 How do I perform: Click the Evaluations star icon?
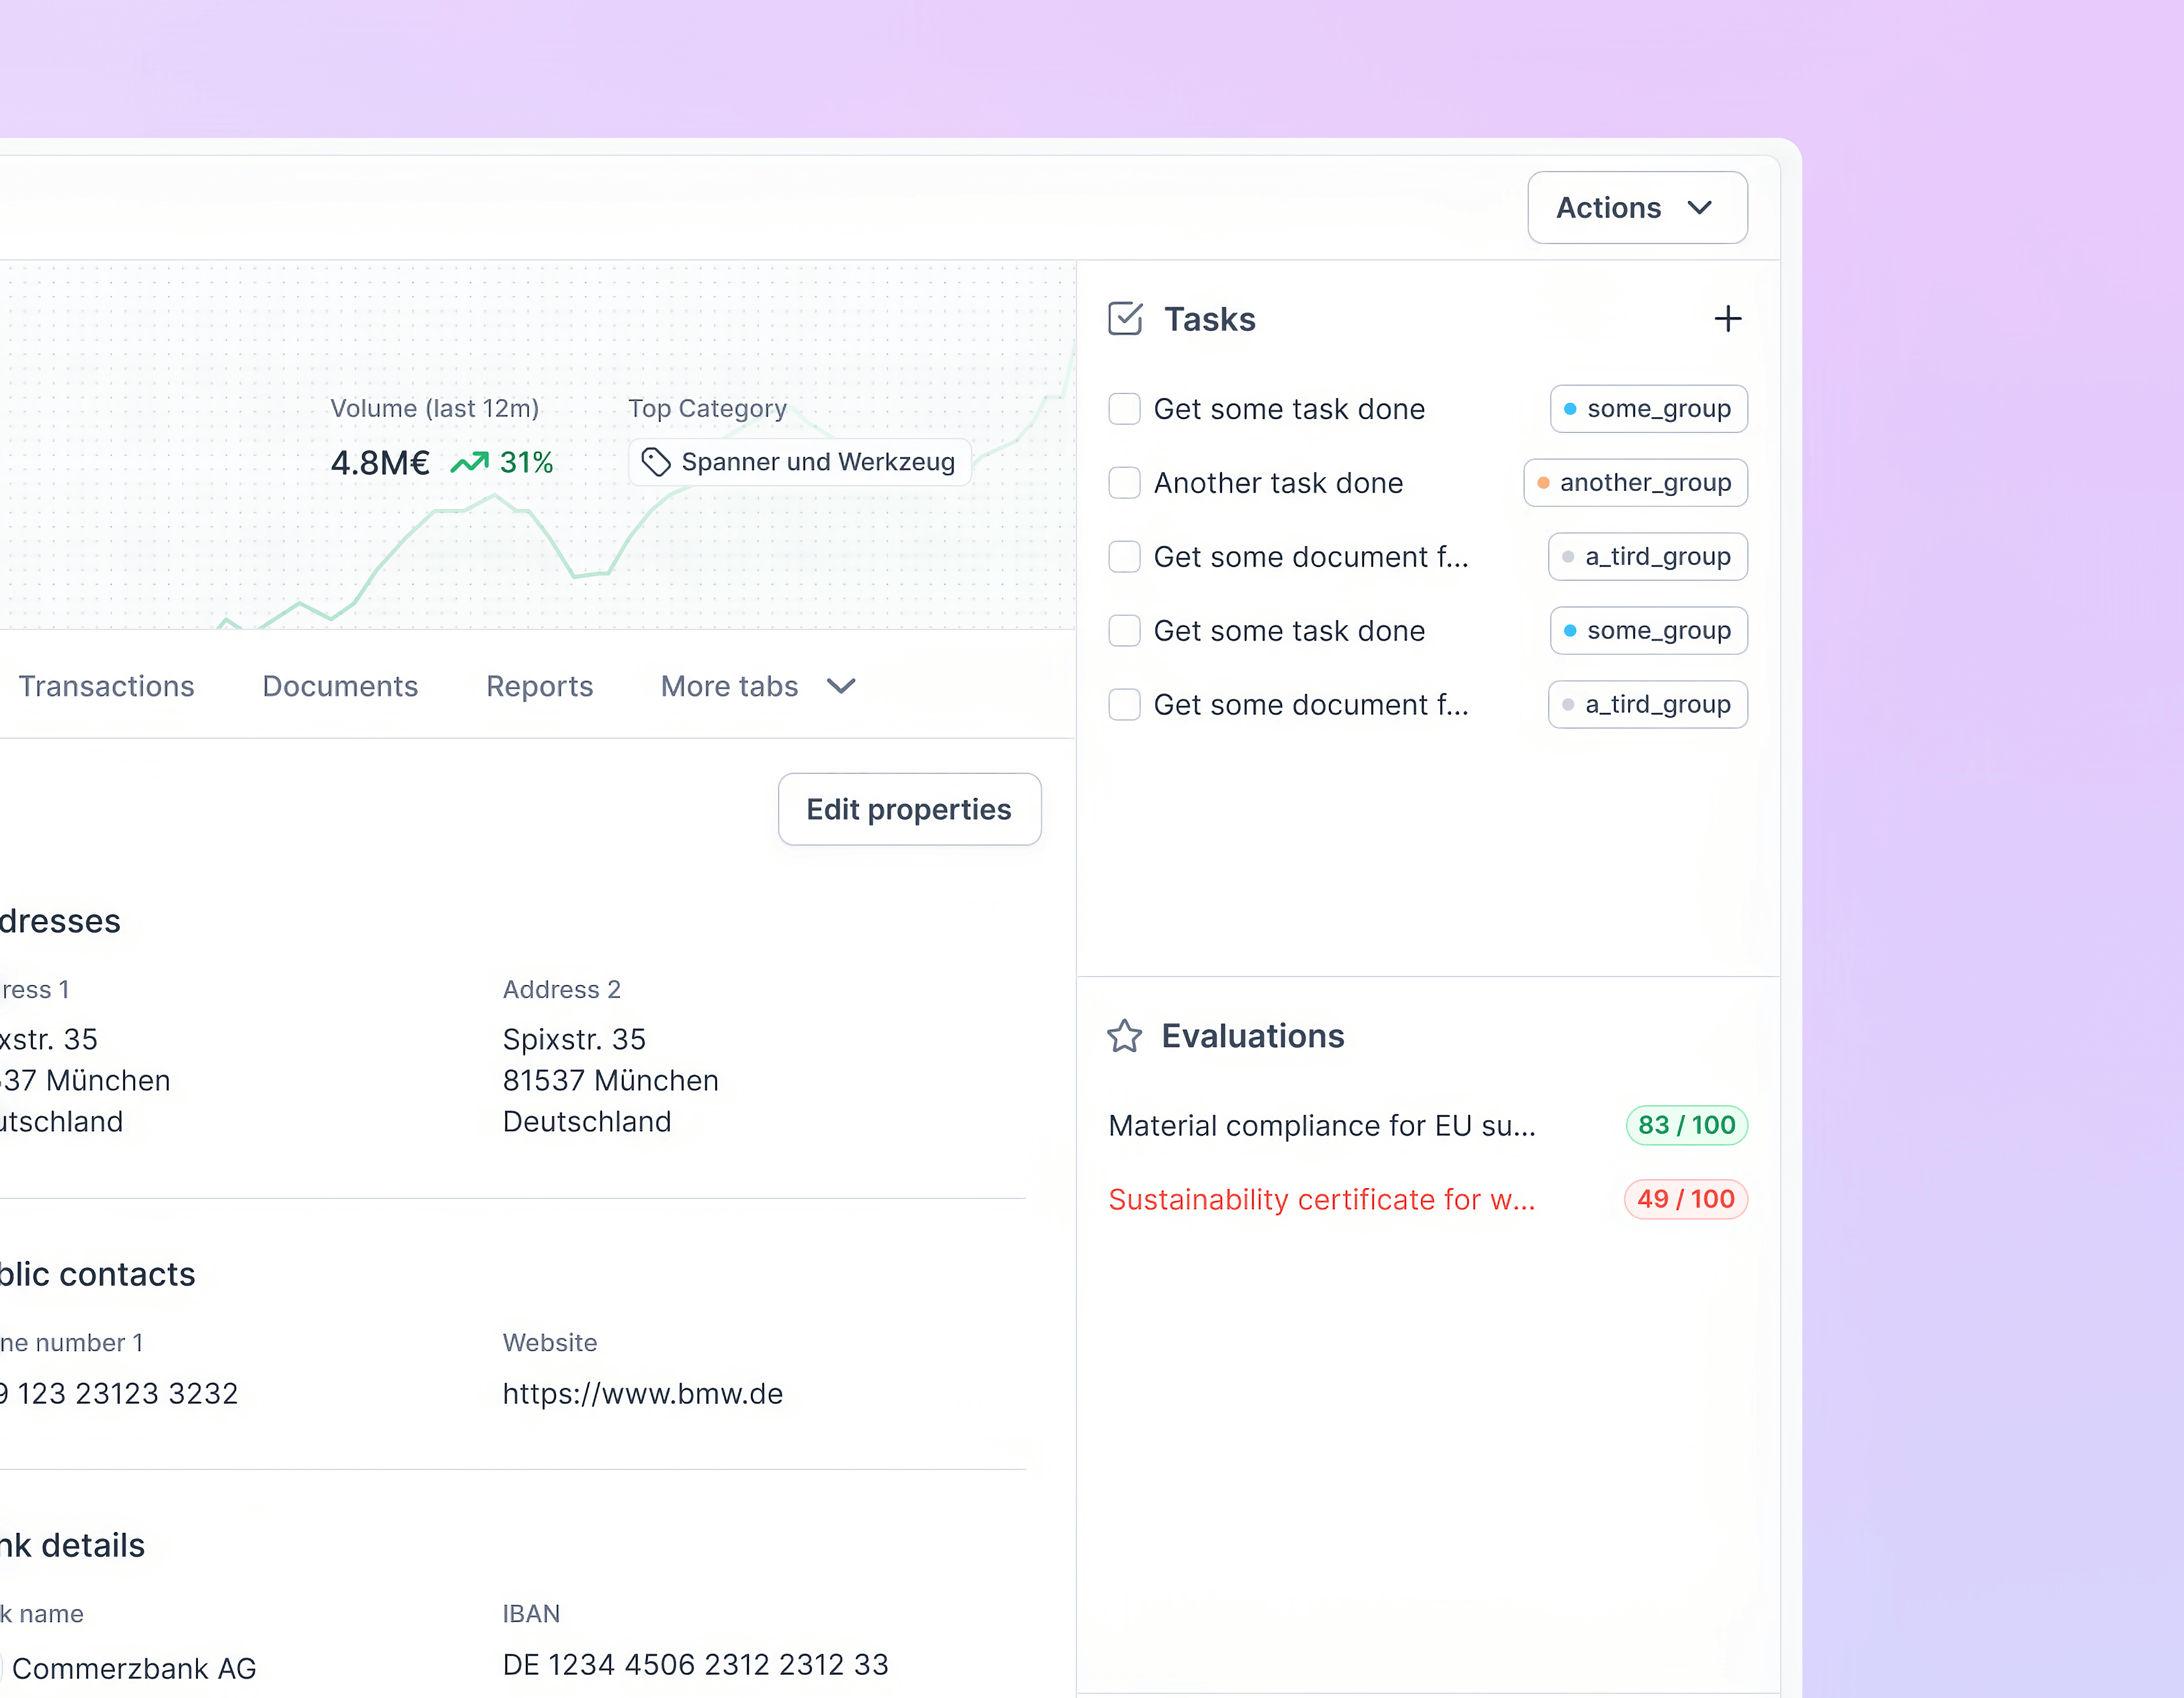coord(1124,1036)
